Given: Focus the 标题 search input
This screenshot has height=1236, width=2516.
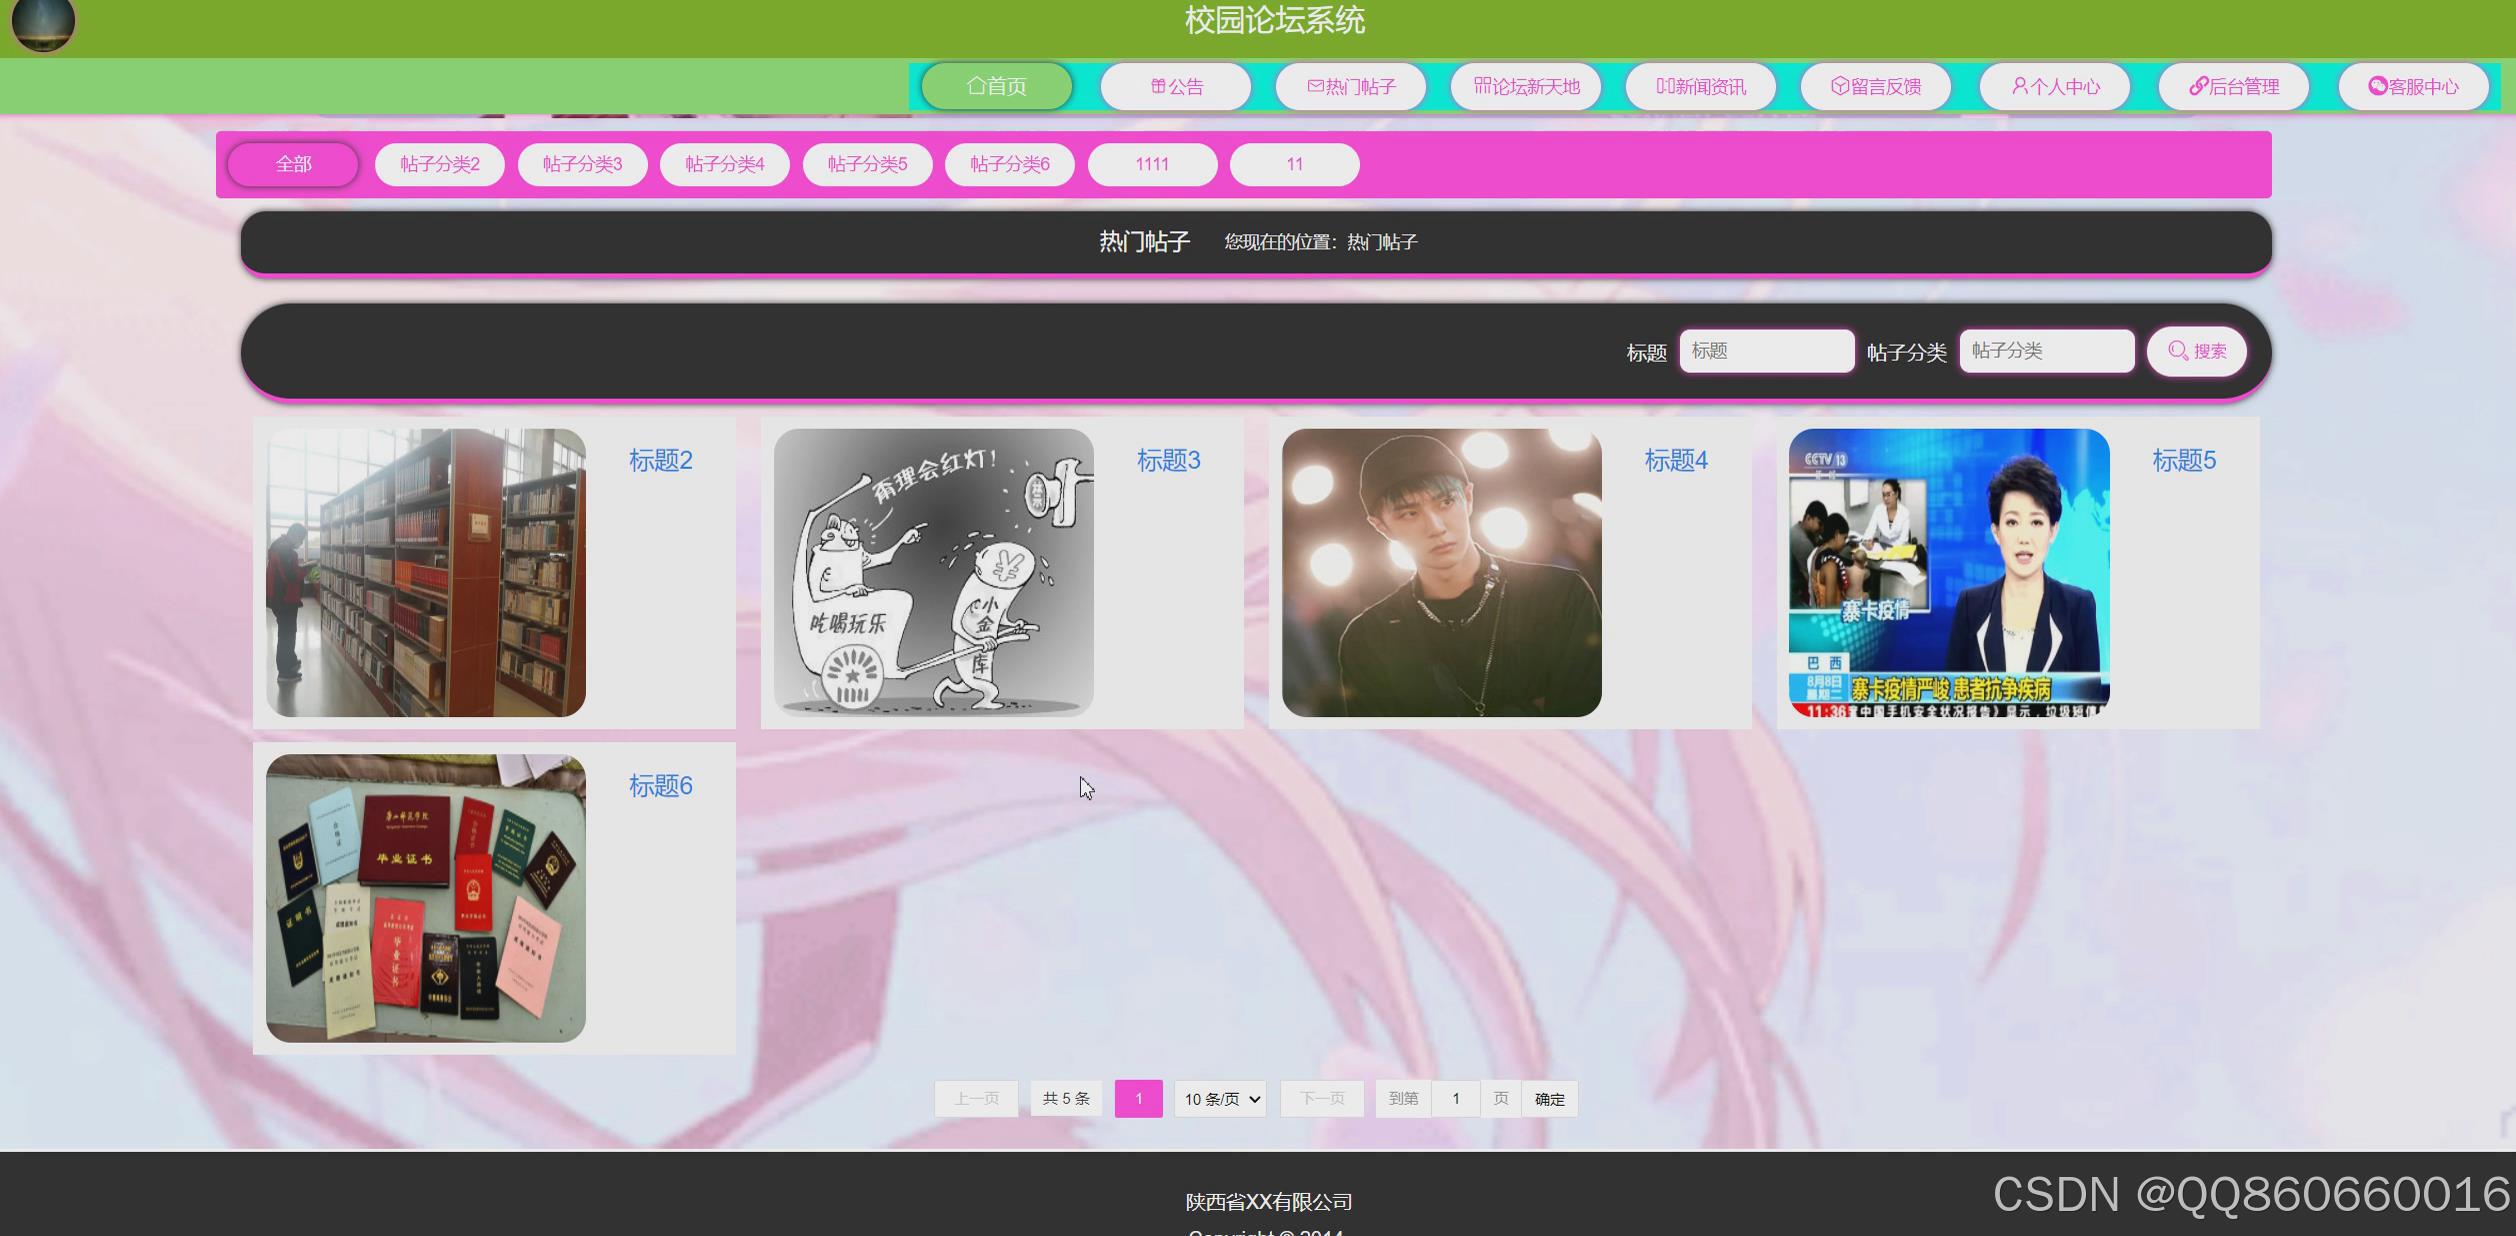Looking at the screenshot, I should [x=1767, y=351].
